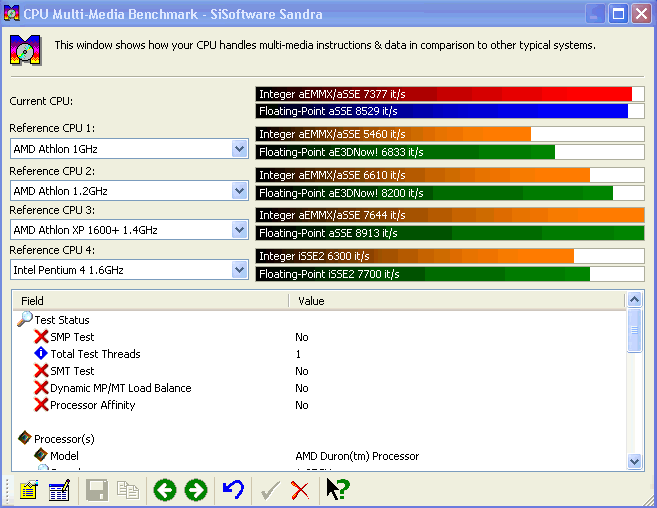Screen dimensions: 657x508
Task: Click the Floating-Point iSSE2 7700 it/s bar
Action: pyautogui.click(x=450, y=274)
